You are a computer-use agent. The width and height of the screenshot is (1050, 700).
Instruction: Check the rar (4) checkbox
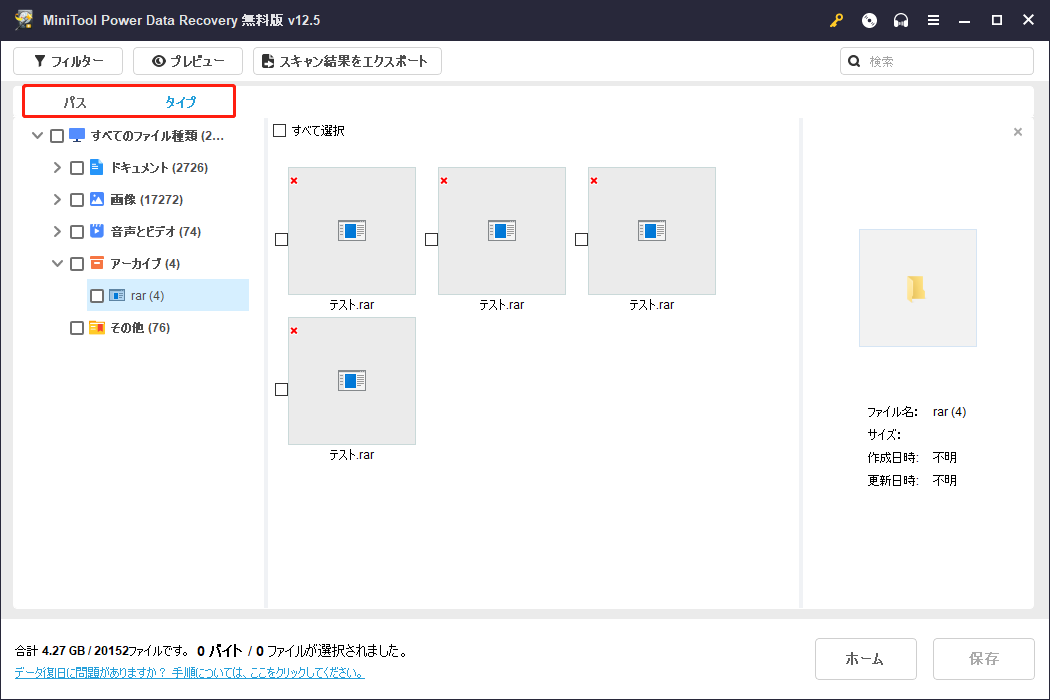point(97,295)
